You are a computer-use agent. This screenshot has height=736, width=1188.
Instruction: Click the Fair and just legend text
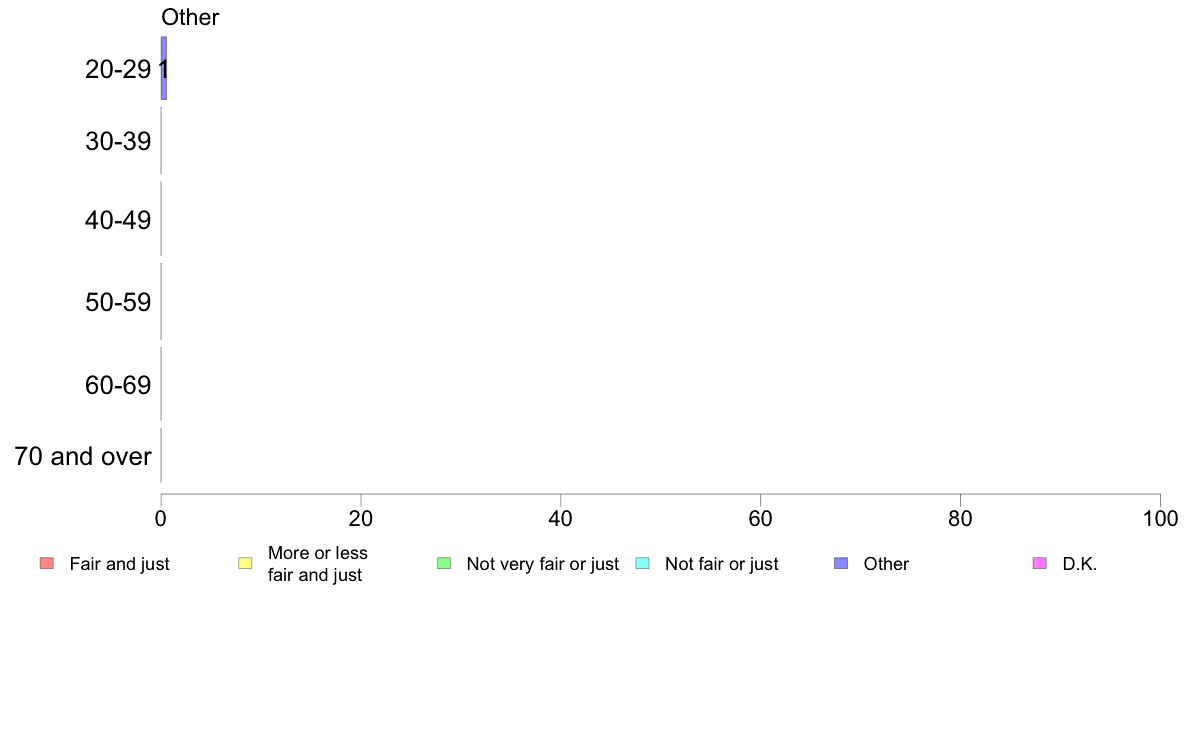click(120, 564)
